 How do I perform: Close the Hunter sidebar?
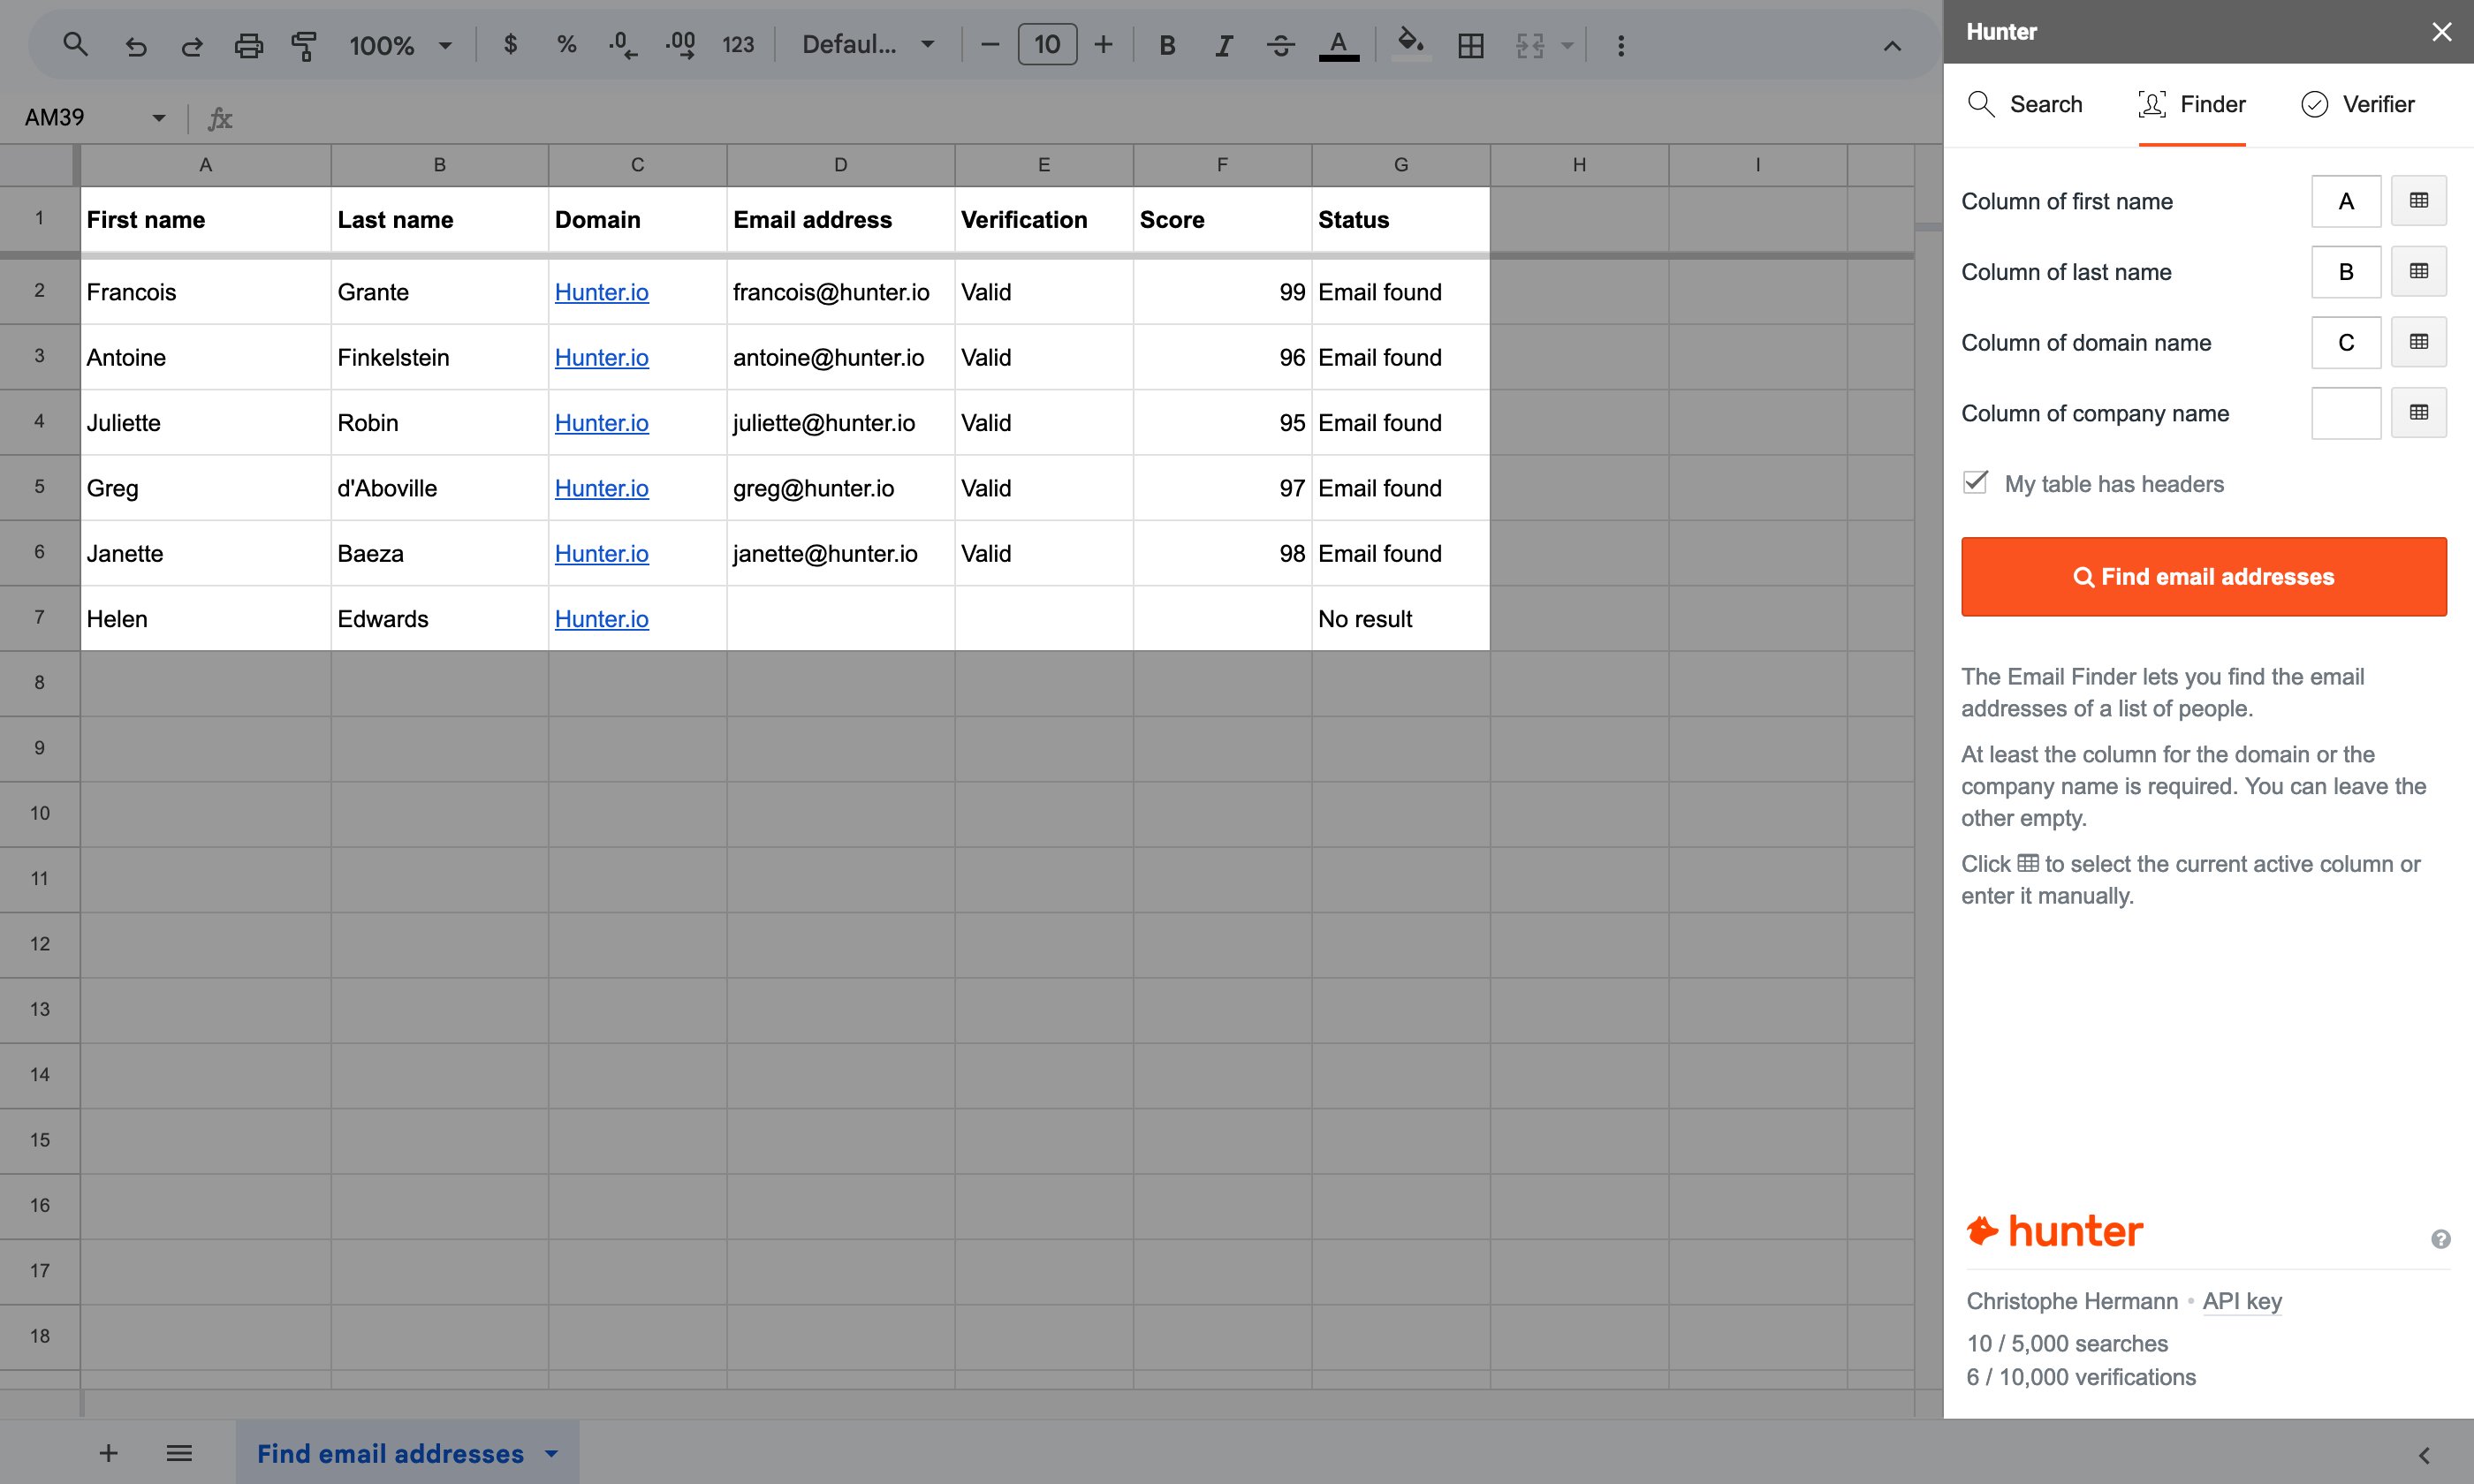(x=2442, y=32)
